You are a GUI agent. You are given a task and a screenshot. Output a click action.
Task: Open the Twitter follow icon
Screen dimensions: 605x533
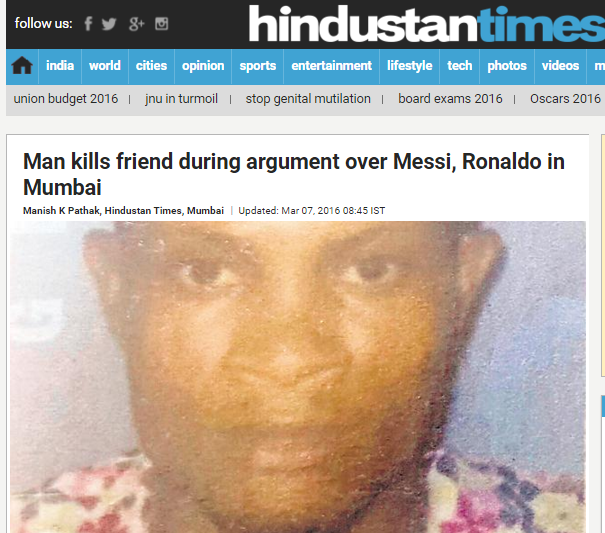(x=109, y=24)
